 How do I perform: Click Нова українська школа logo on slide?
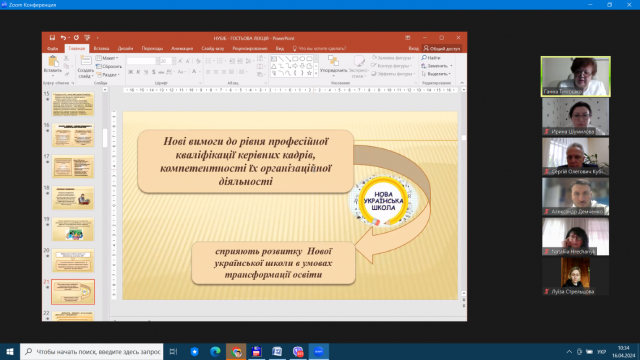click(383, 201)
